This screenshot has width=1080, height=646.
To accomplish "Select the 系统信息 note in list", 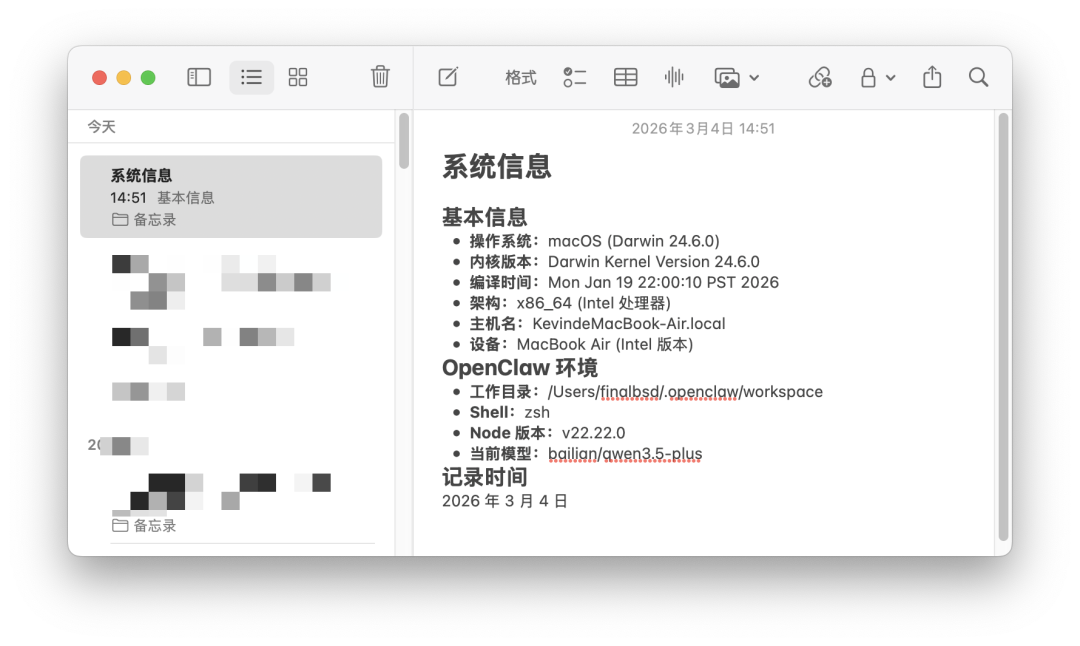I will coord(231,197).
